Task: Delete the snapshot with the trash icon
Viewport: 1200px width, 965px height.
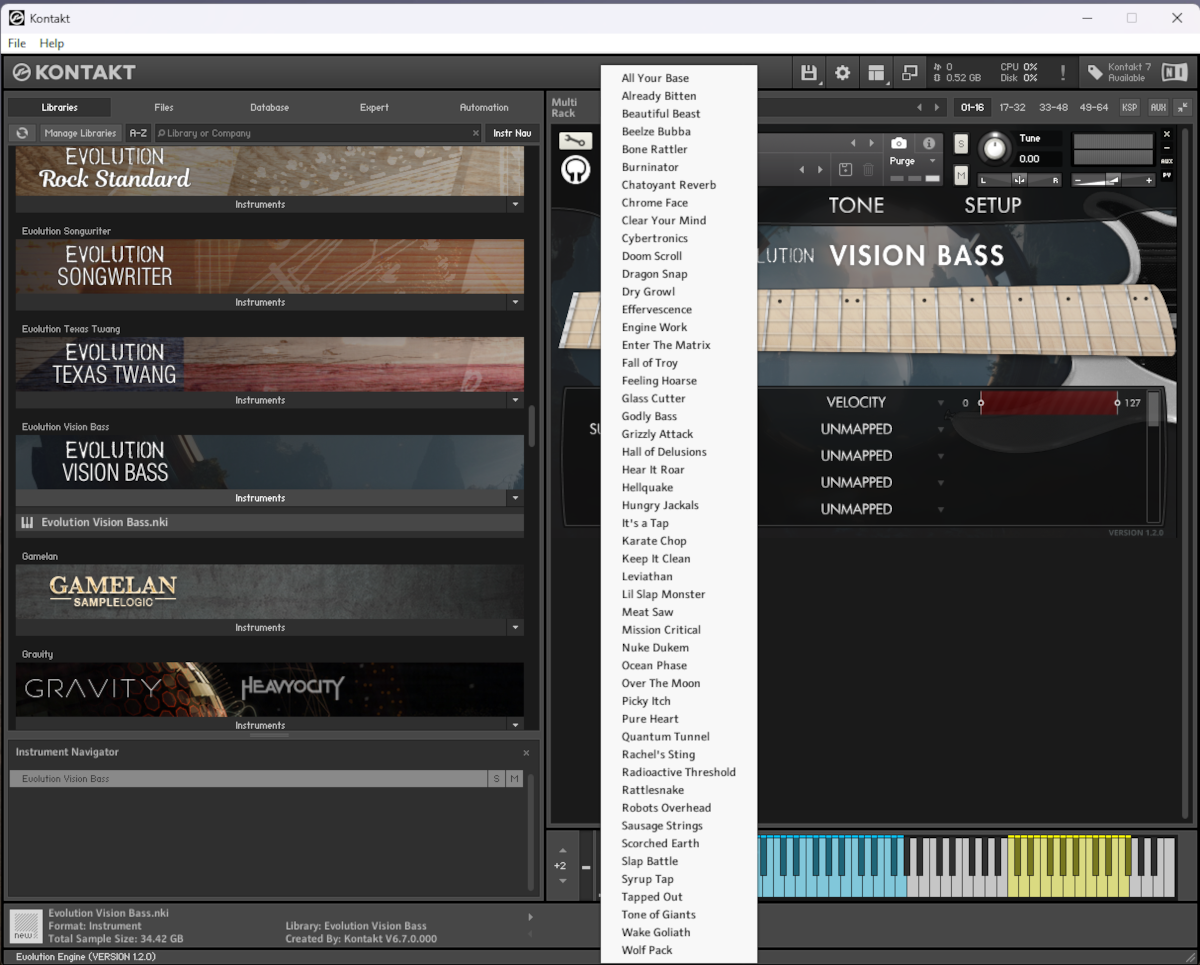Action: 868,170
